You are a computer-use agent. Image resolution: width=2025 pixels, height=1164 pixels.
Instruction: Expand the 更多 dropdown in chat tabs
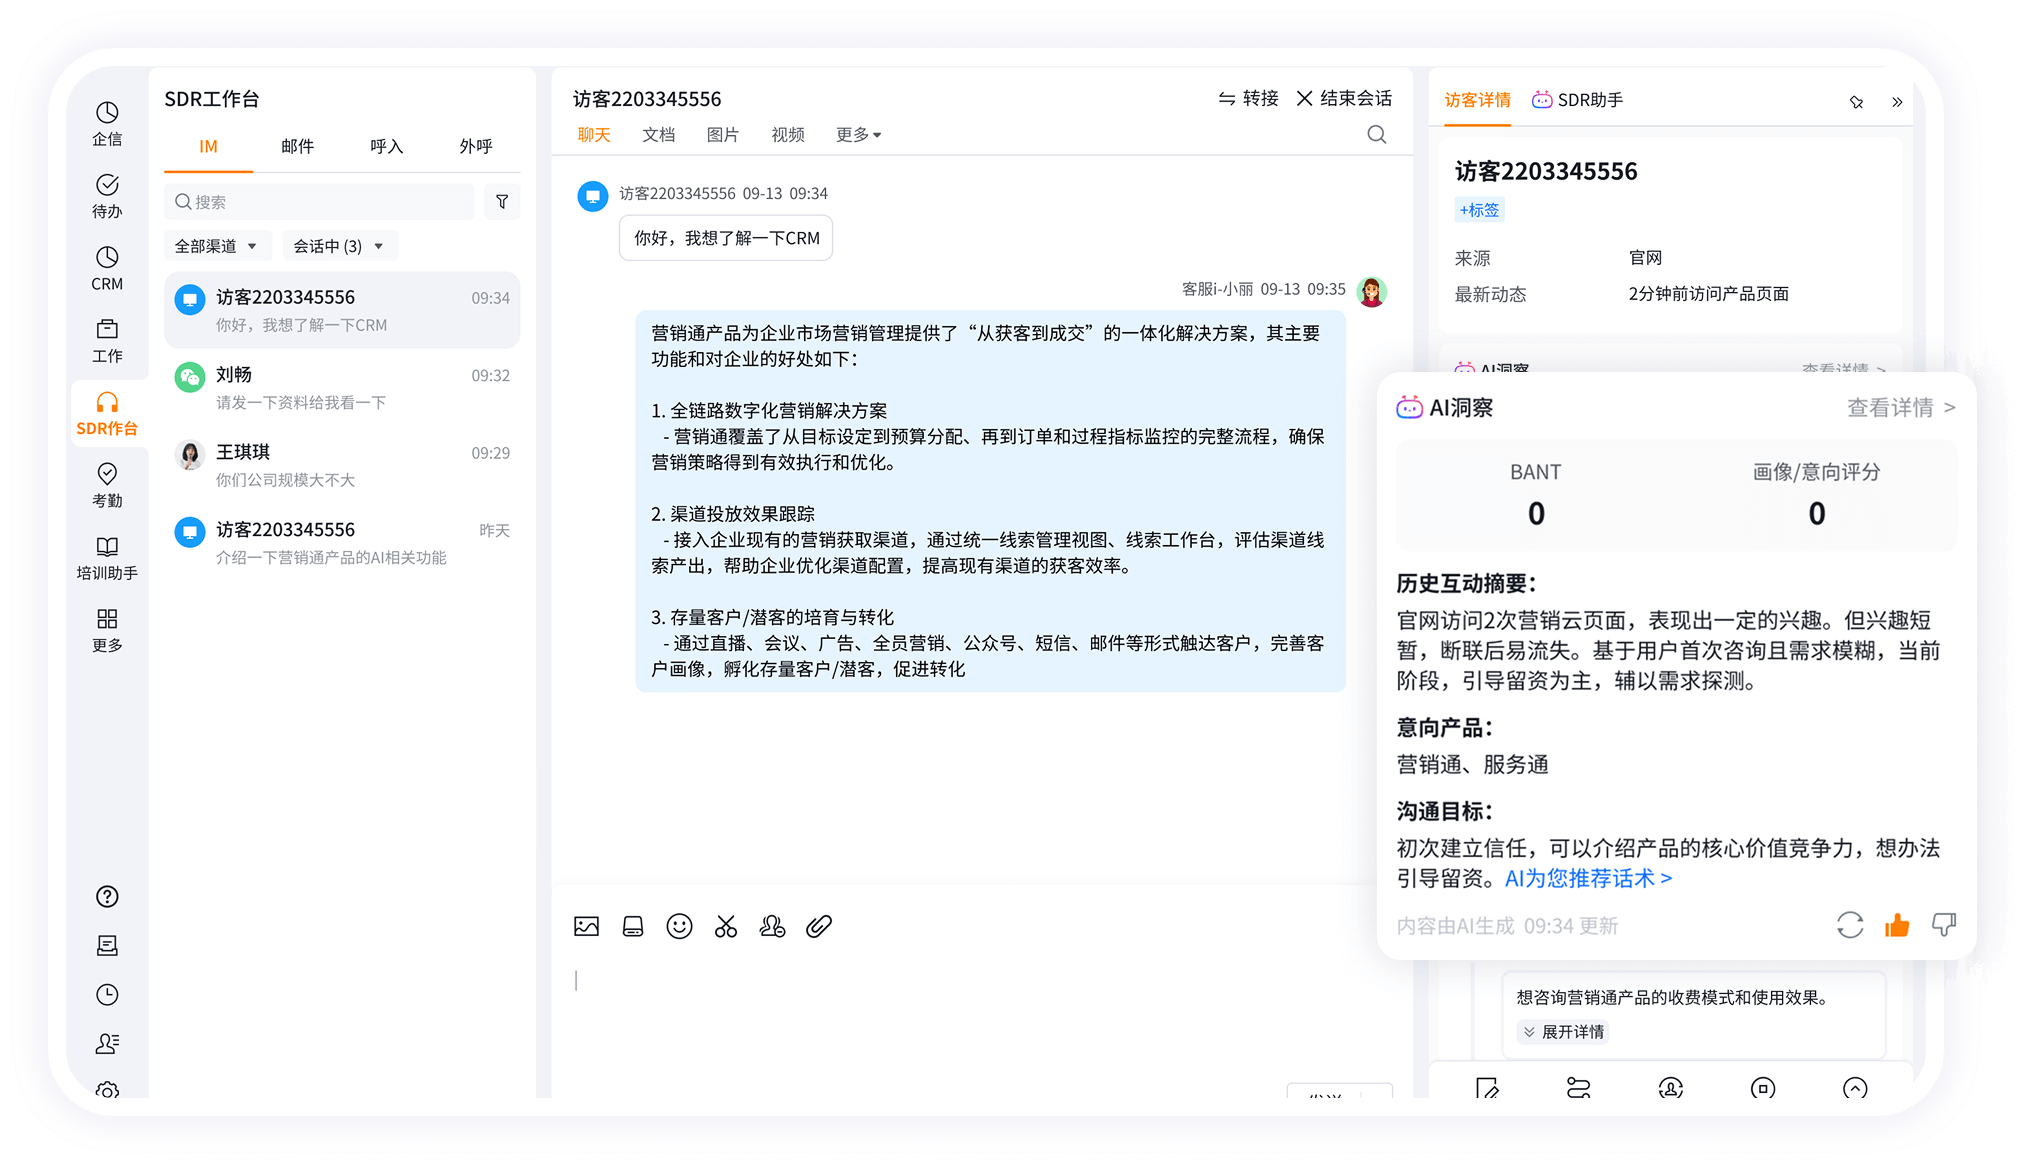coord(857,134)
